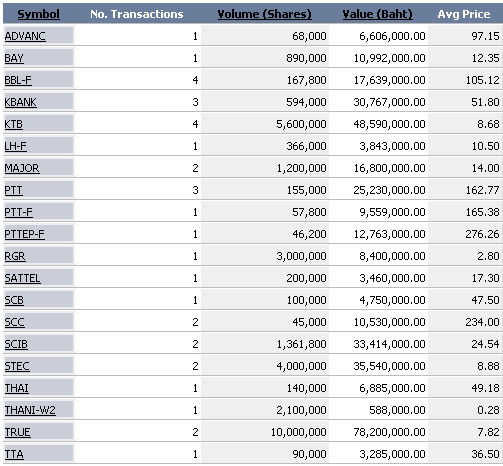Click the BBL-F symbol link
The height and width of the screenshot is (466, 503).
click(18, 80)
